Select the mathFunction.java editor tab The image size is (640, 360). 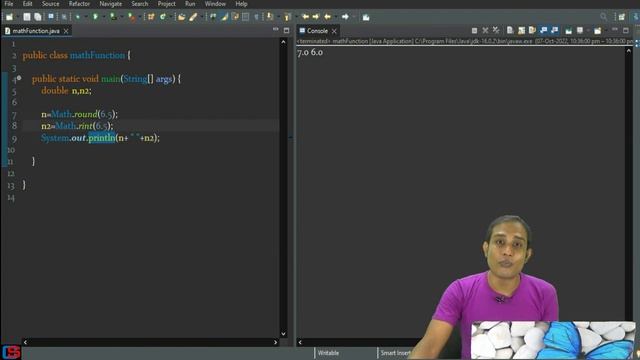tap(36, 31)
